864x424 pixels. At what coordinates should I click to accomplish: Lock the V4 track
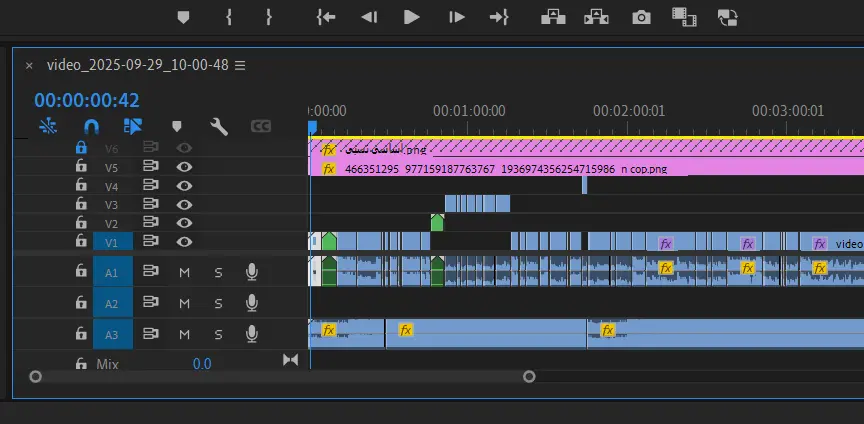[x=81, y=185]
